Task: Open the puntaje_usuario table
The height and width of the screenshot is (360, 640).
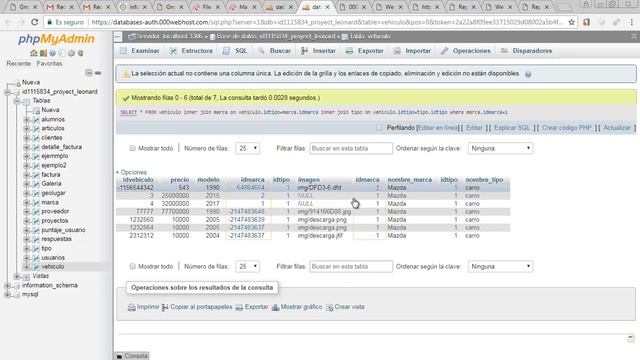Action: coord(63,230)
